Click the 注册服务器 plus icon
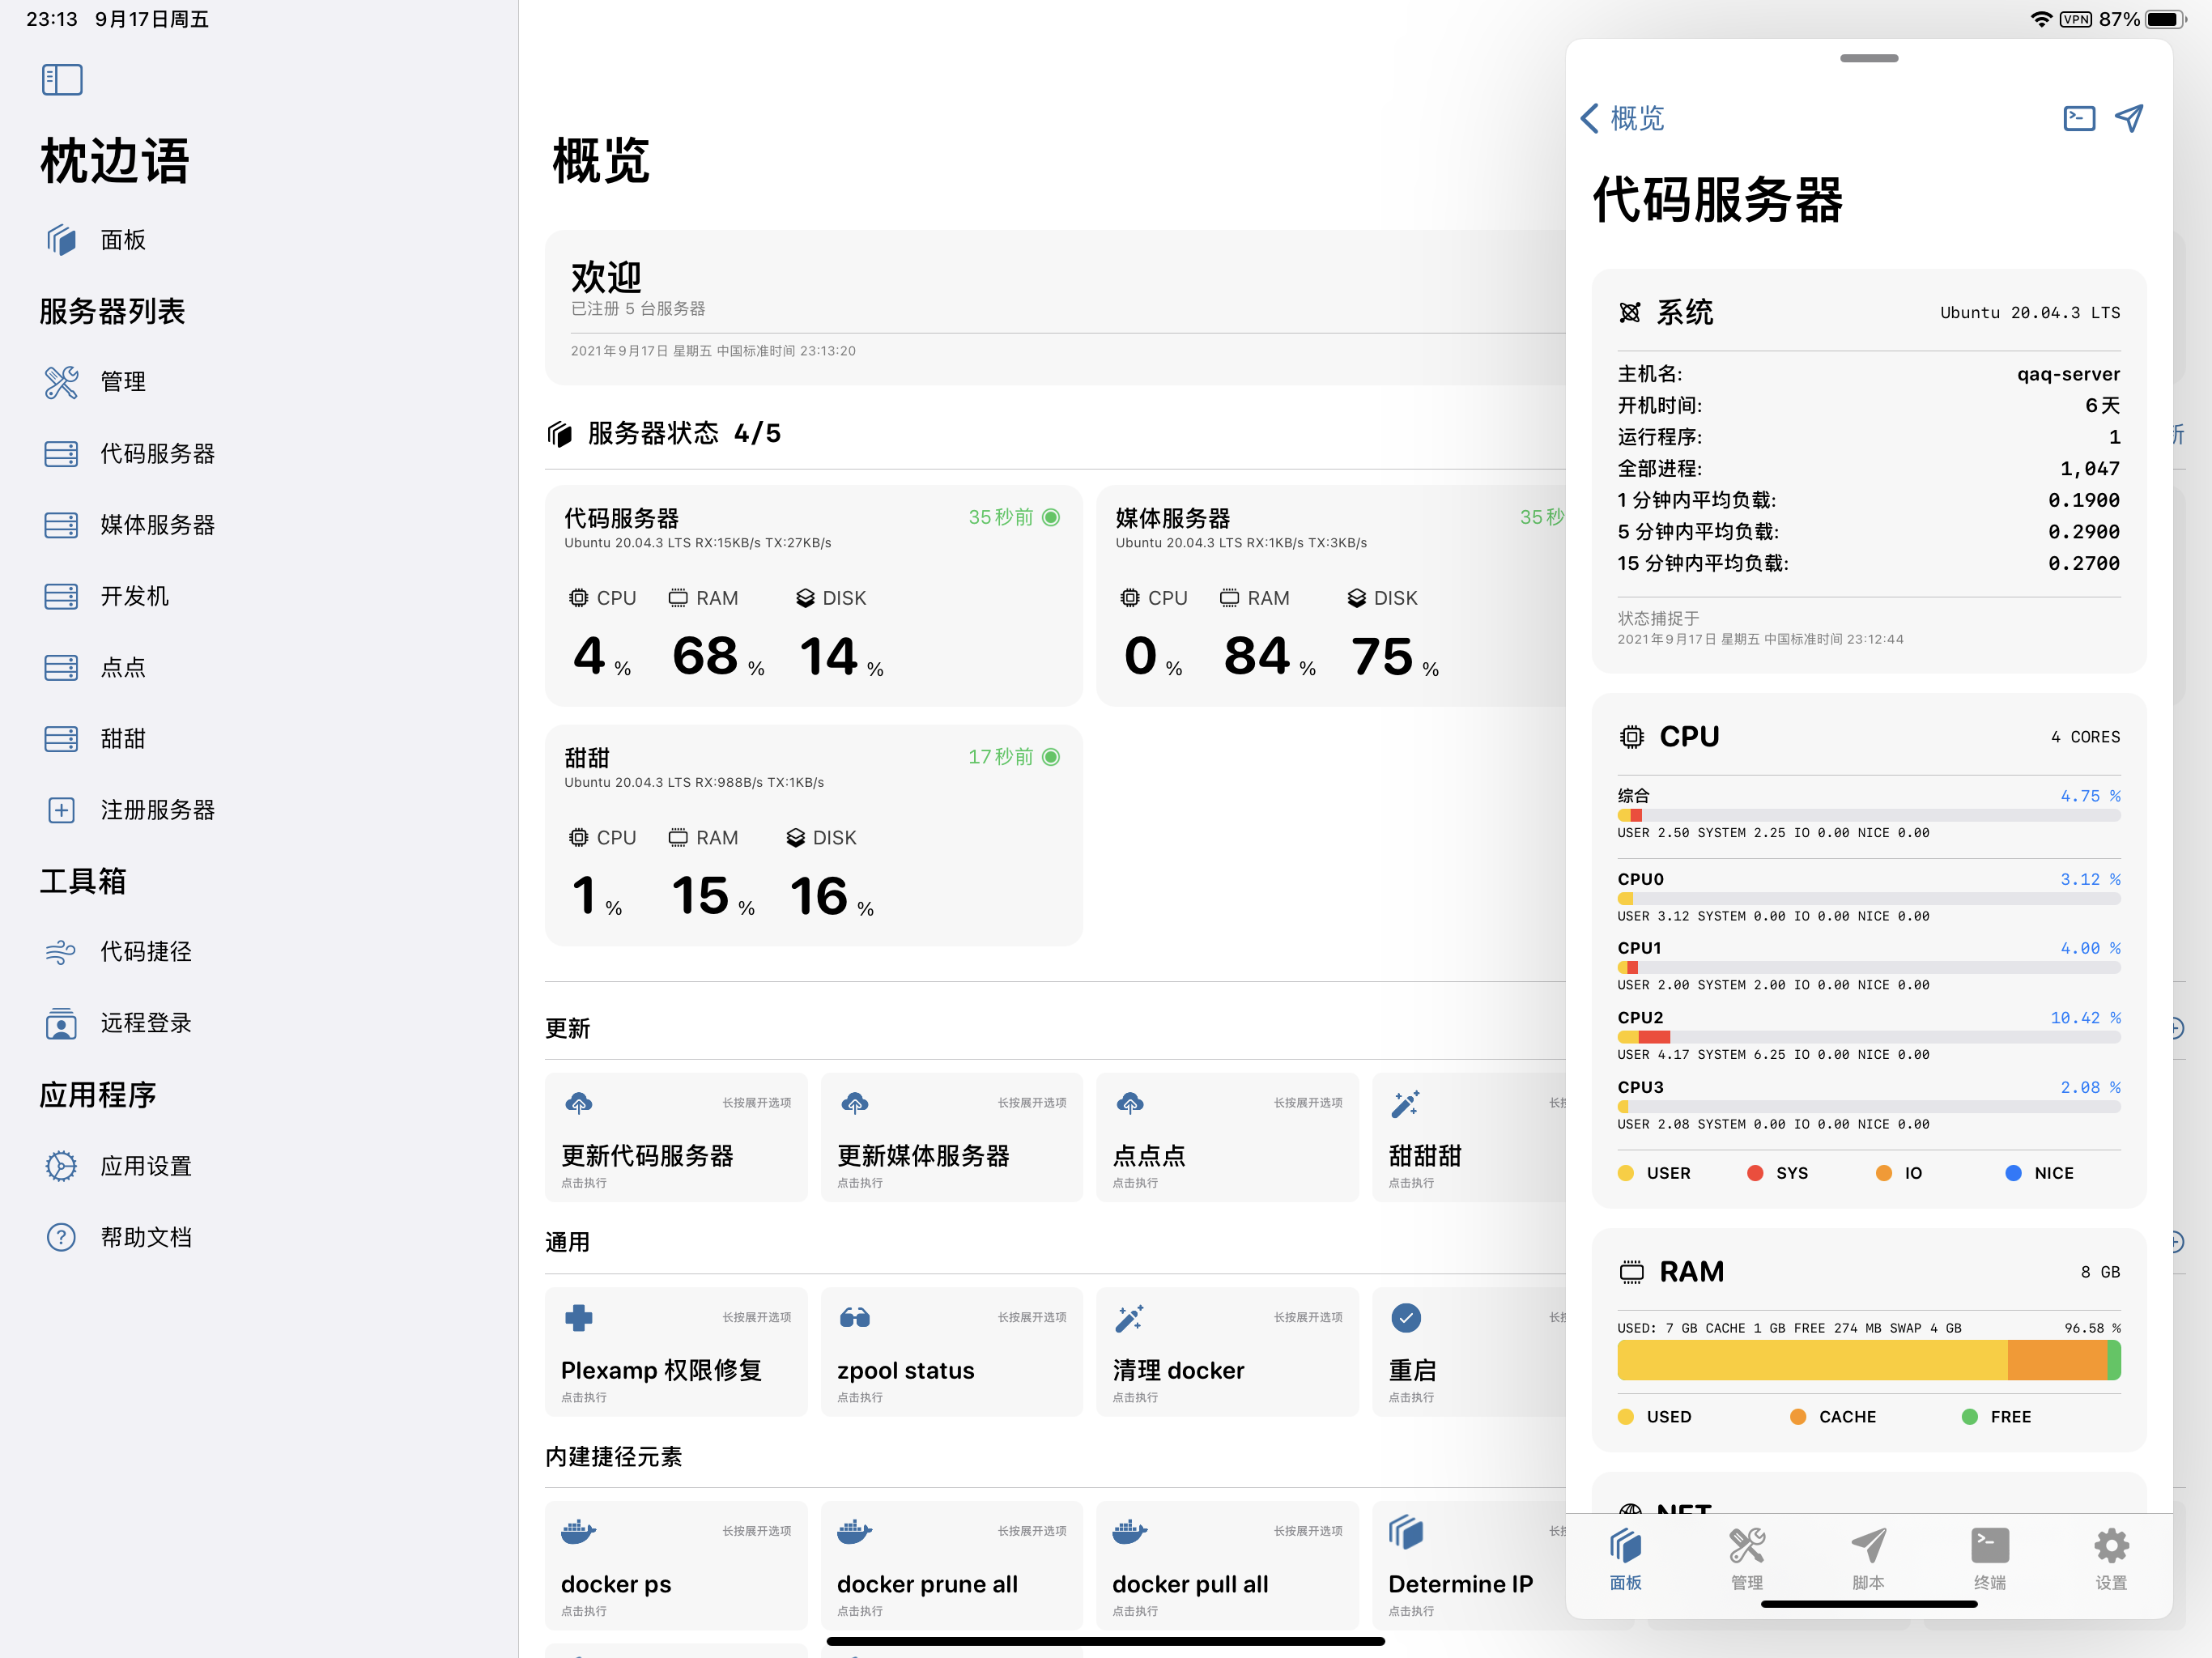Image resolution: width=2212 pixels, height=1658 pixels. pos(61,810)
